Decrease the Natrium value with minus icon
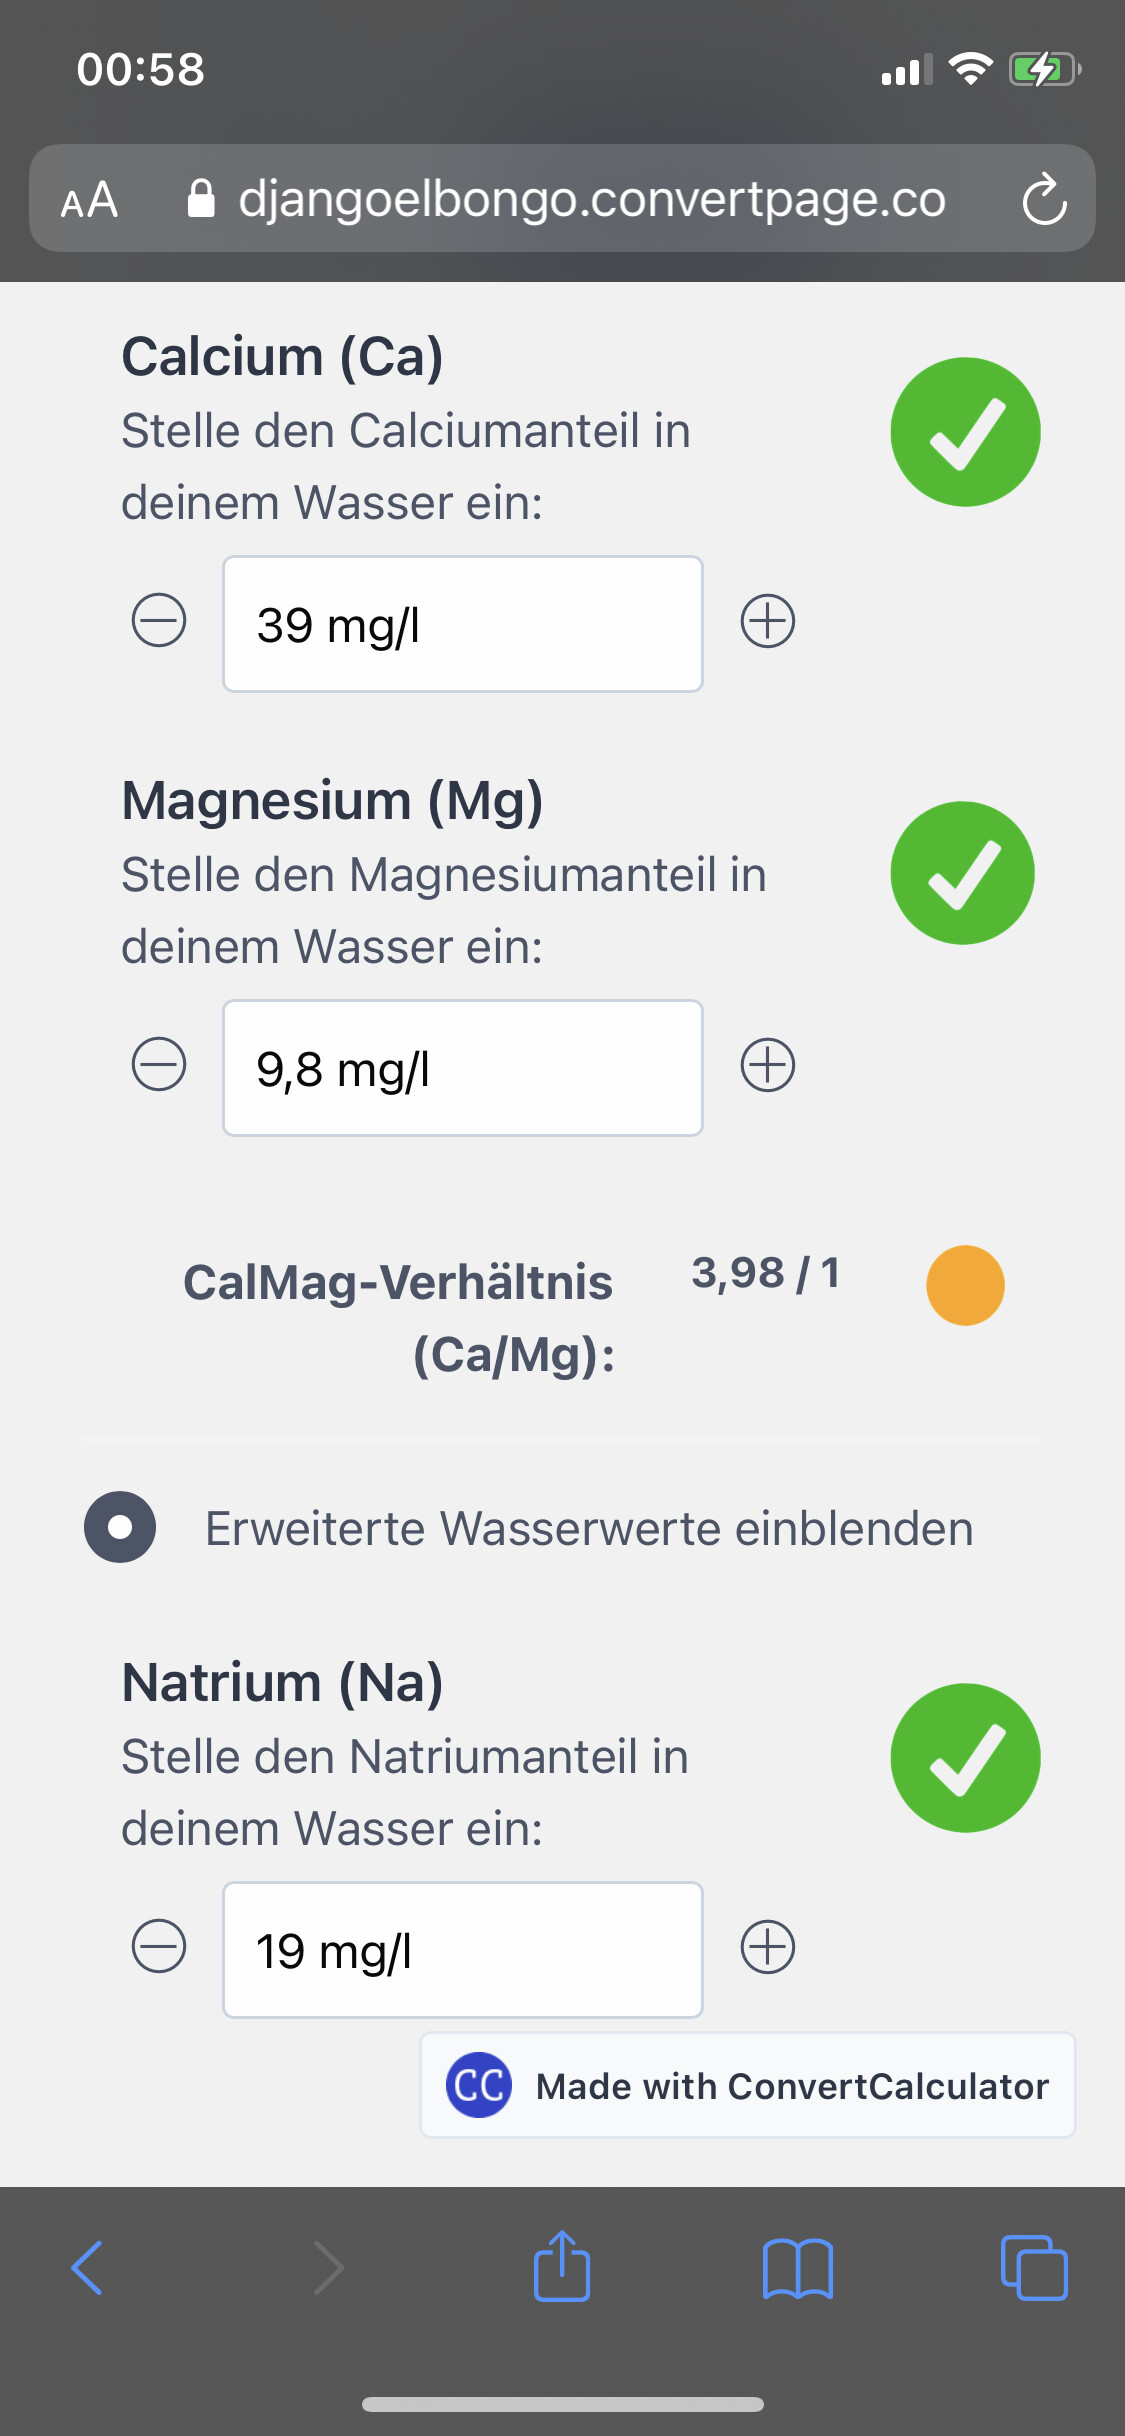 point(159,1946)
